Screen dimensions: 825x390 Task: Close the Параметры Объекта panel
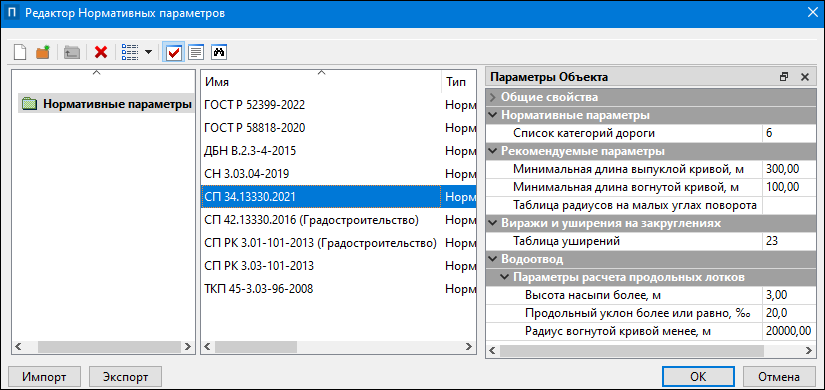[804, 77]
